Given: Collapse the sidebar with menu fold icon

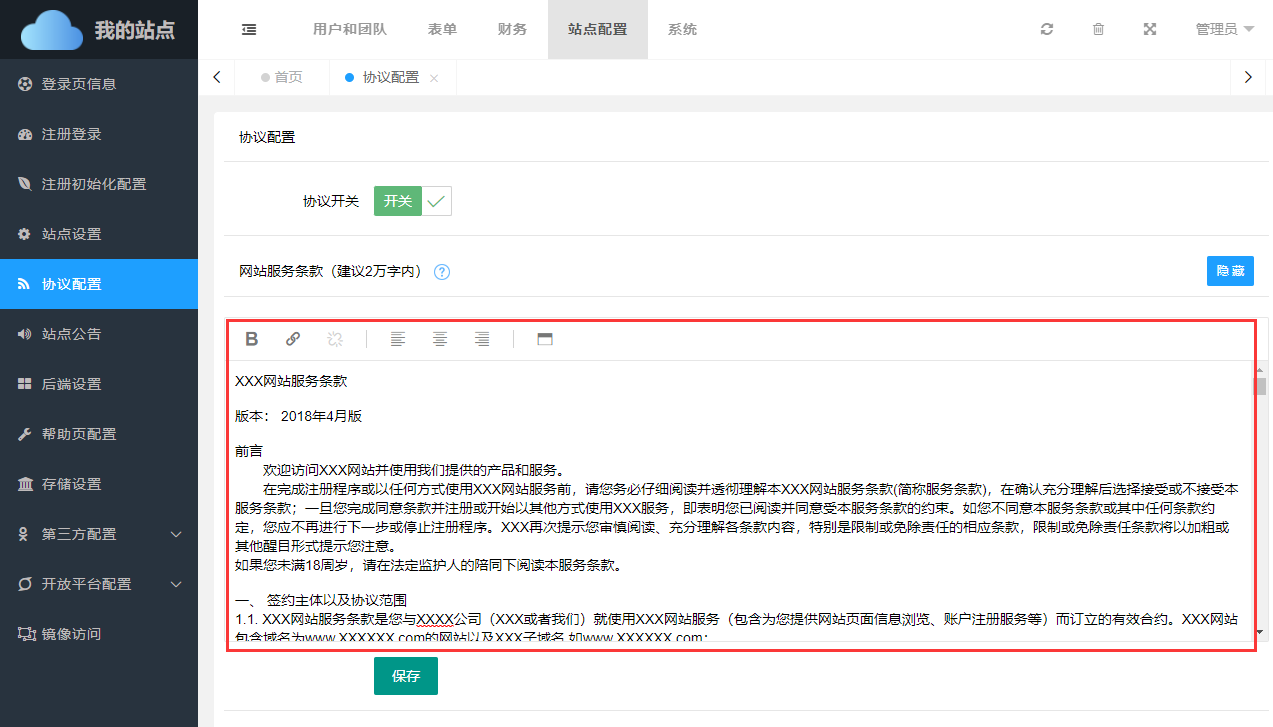Looking at the screenshot, I should [x=249, y=29].
